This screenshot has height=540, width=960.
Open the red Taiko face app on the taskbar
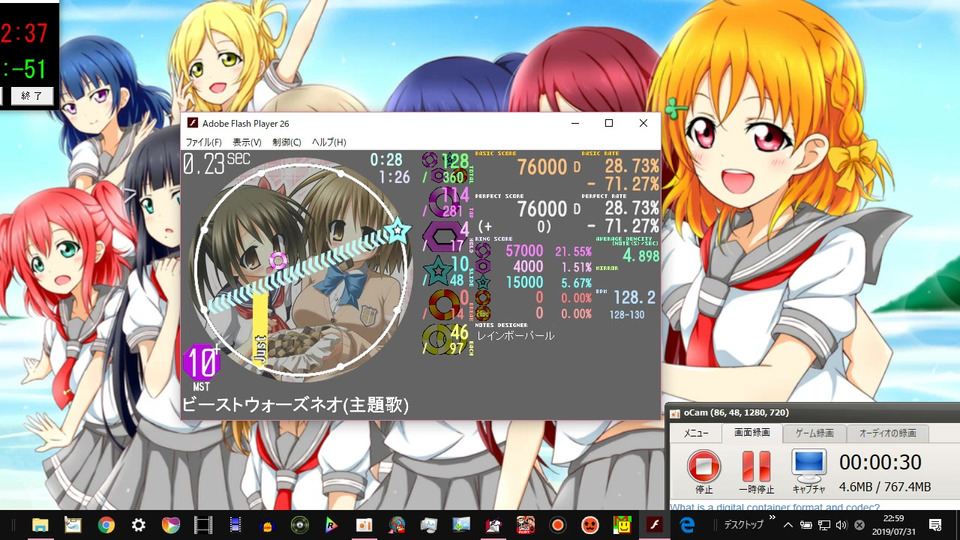click(x=590, y=525)
